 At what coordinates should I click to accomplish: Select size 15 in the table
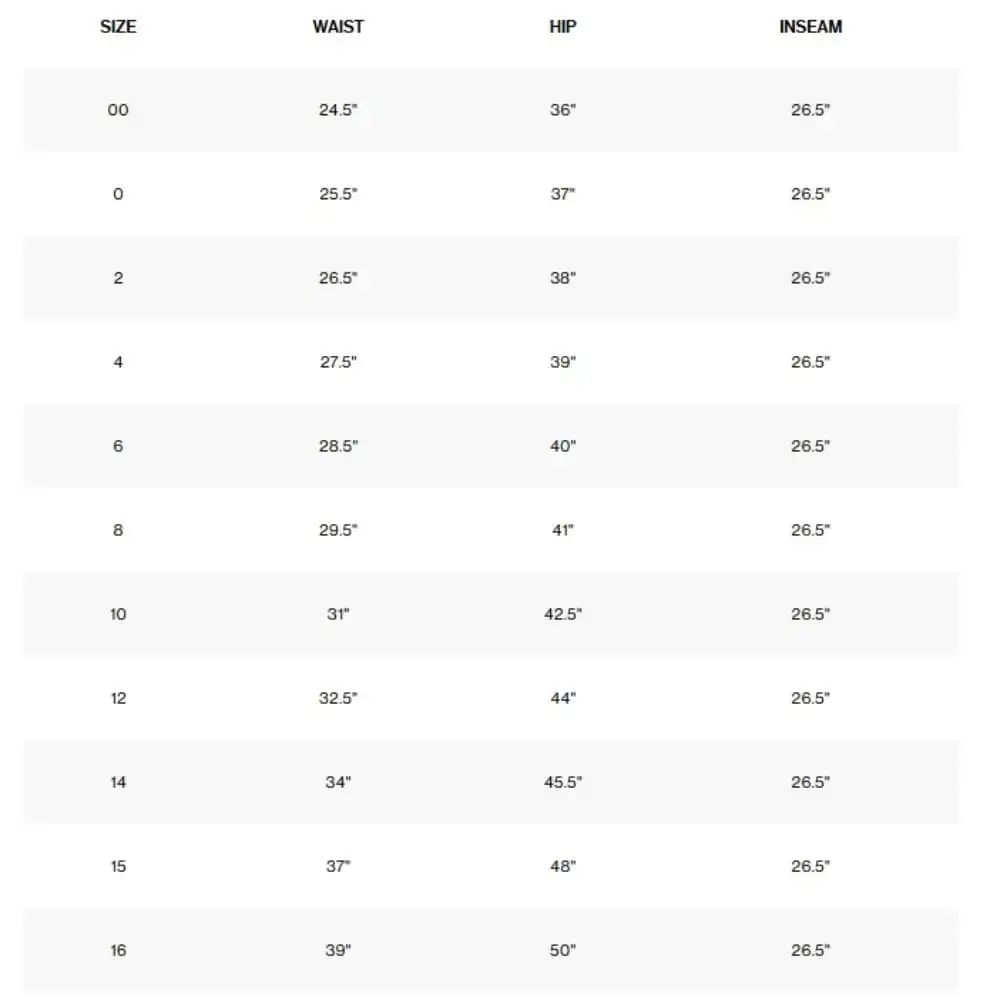tap(118, 866)
